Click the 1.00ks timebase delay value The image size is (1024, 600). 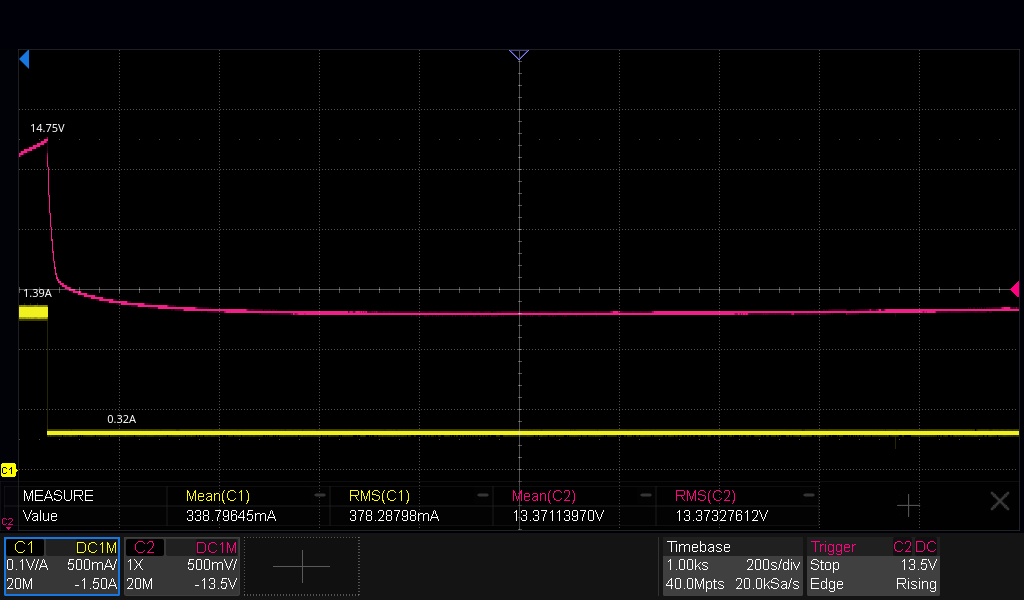coord(687,565)
